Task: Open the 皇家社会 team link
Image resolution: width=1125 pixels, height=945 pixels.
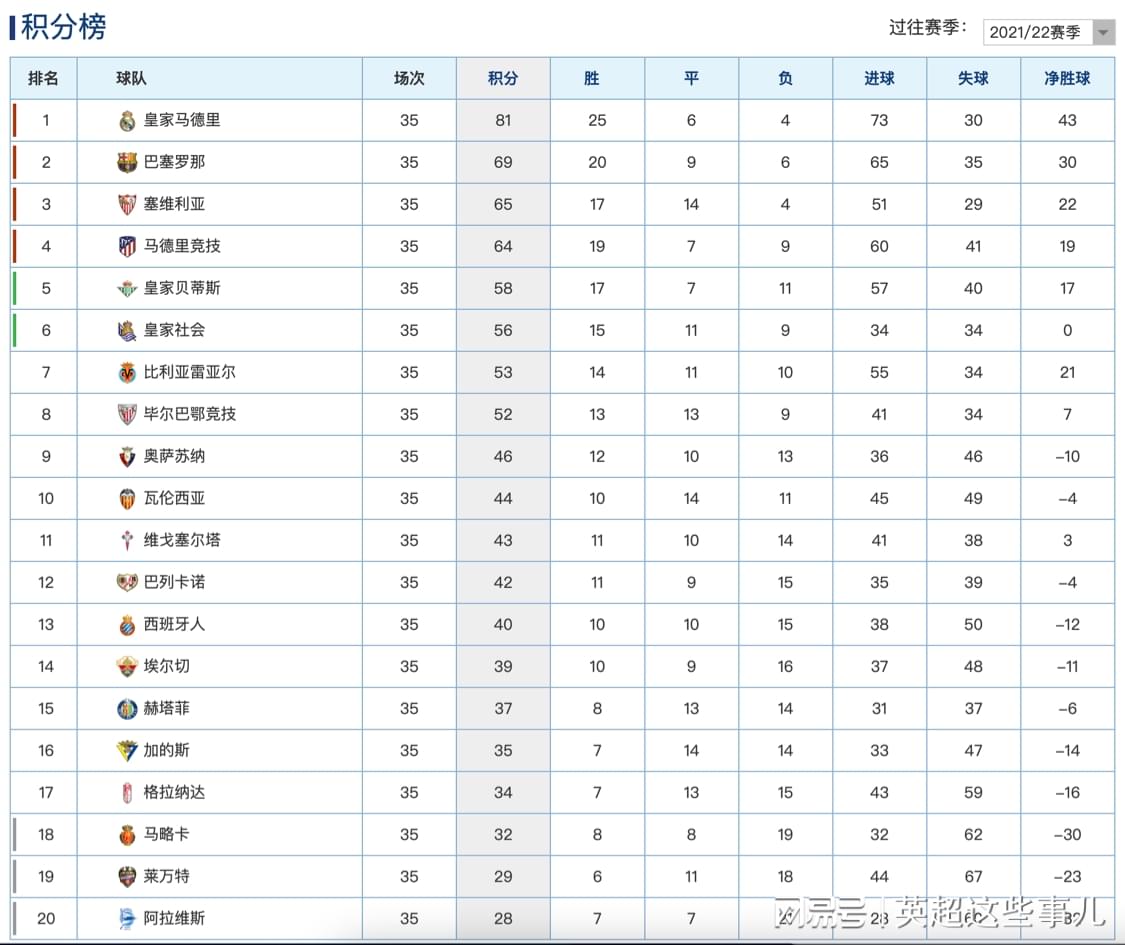Action: click(x=174, y=330)
